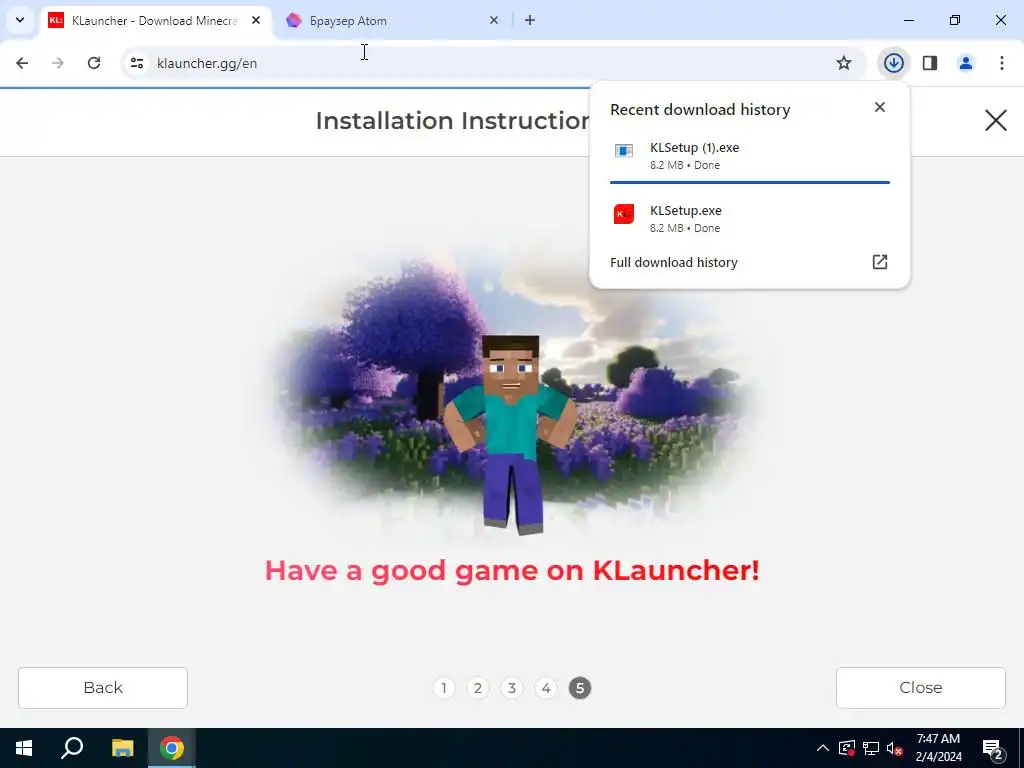
Task: Open the taskbar clock and date
Action: [938, 748]
